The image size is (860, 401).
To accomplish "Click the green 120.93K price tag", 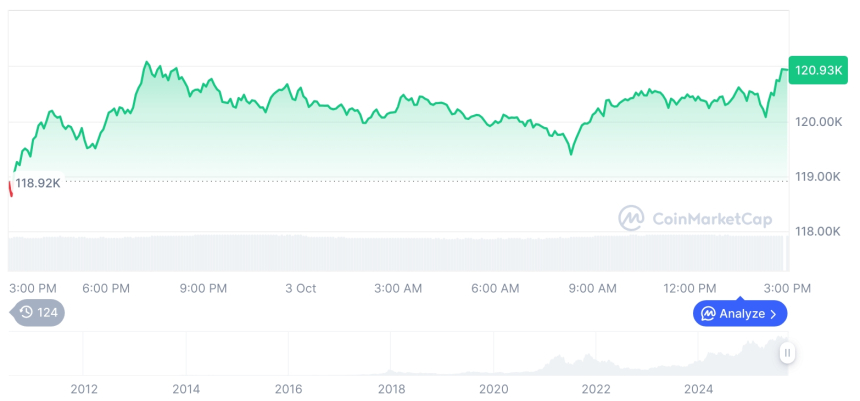I will [818, 69].
